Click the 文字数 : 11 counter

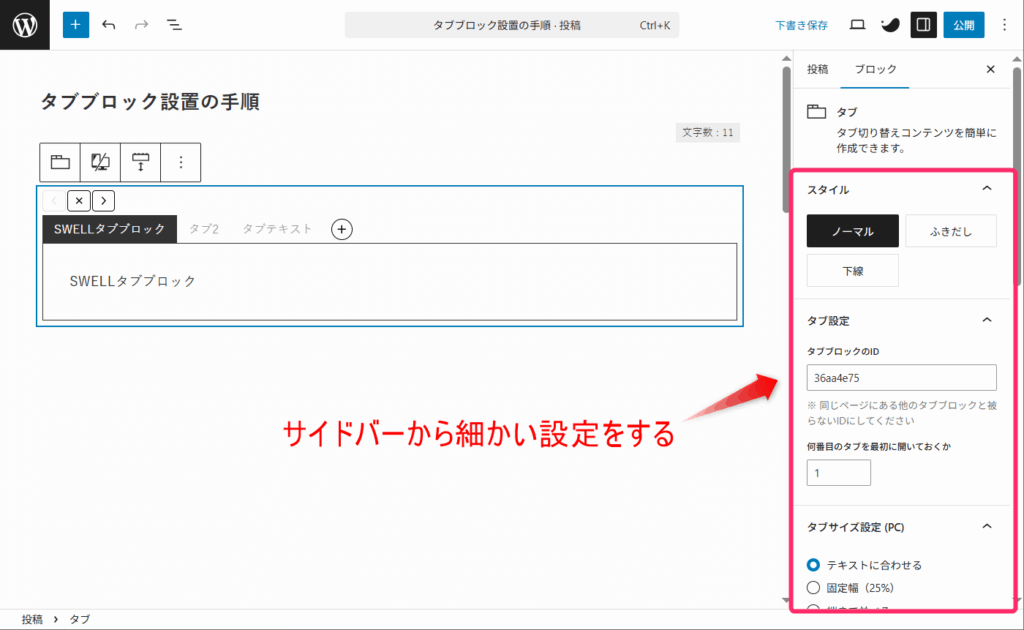(708, 133)
